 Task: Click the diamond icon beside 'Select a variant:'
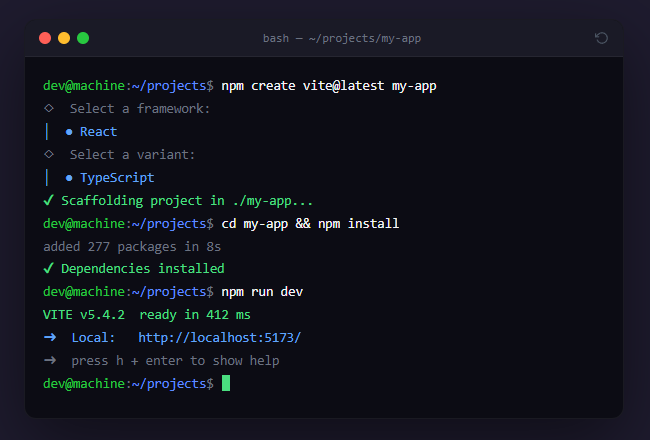point(49,154)
